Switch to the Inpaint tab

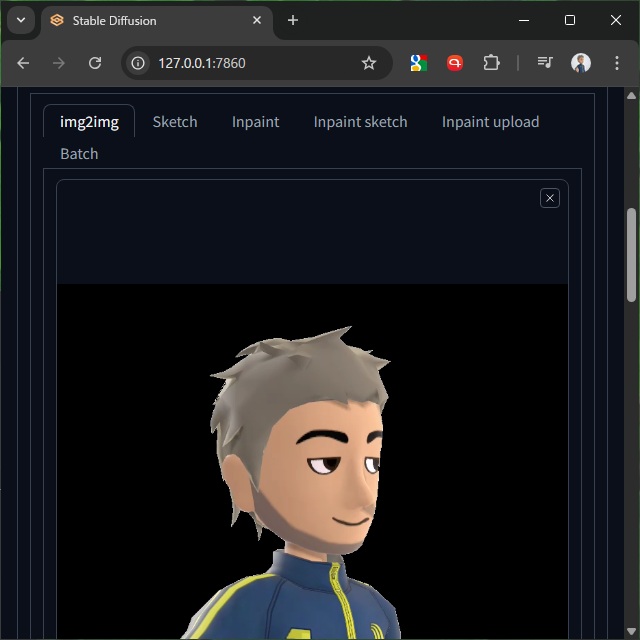point(255,122)
